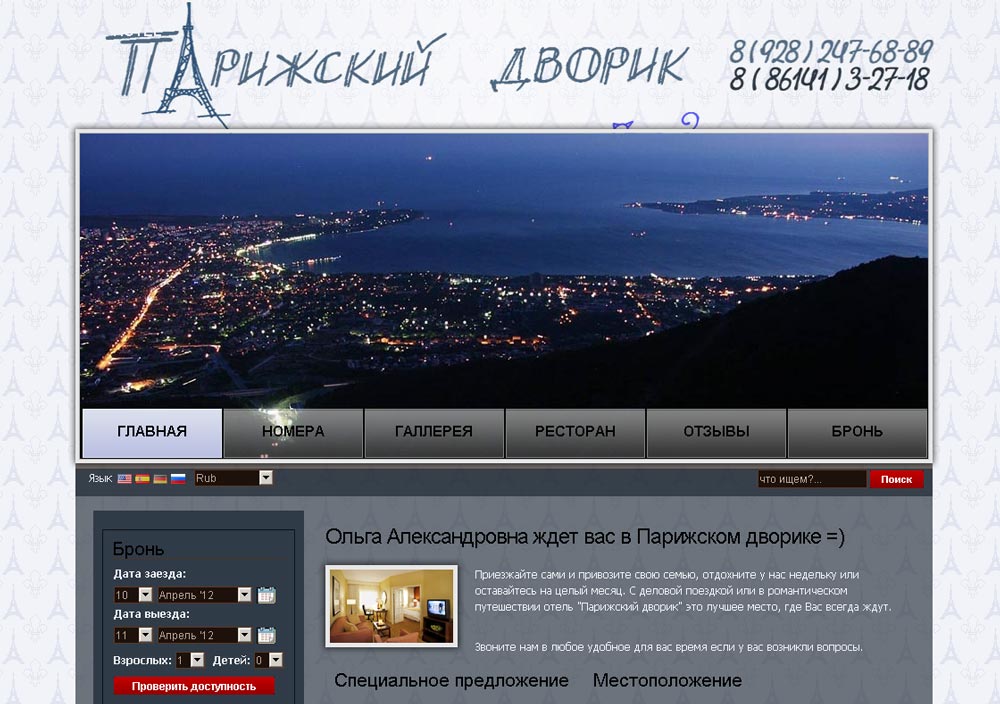1000x704 pixels.
Task: Click the night city panorama banner
Action: (504, 270)
